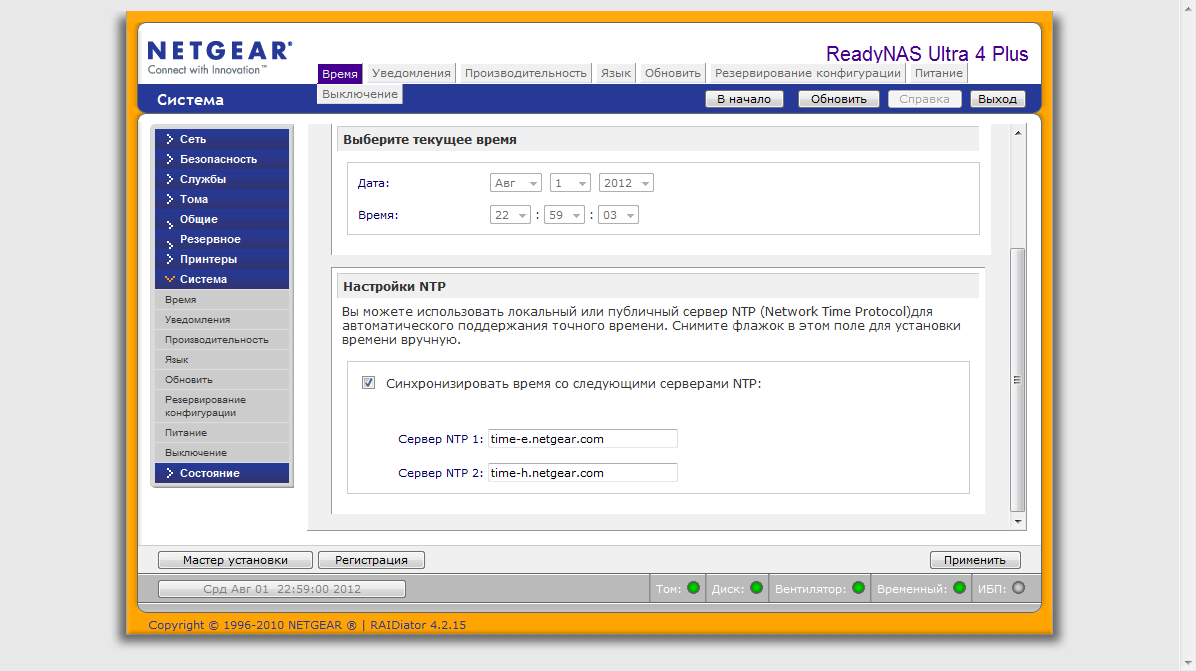Image resolution: width=1196 pixels, height=671 pixels.
Task: Uncheck the NTP synchronization checkbox
Action: (x=368, y=383)
